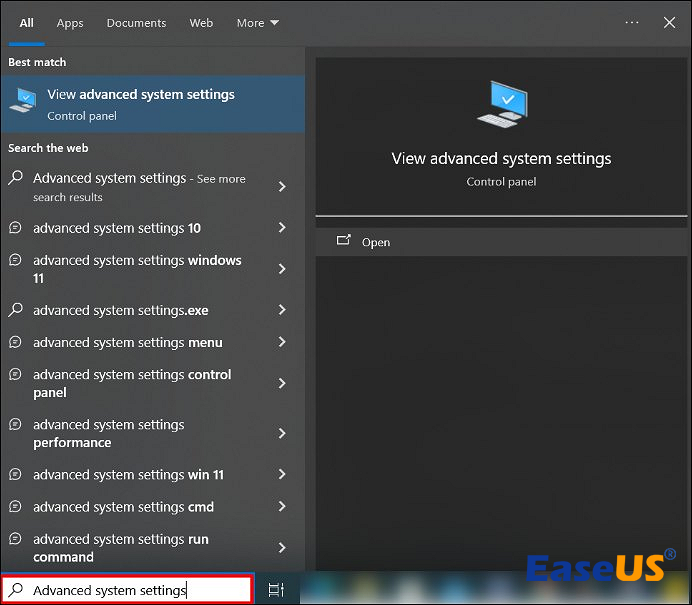Click Open in the right pane
The image size is (692, 605).
376,242
